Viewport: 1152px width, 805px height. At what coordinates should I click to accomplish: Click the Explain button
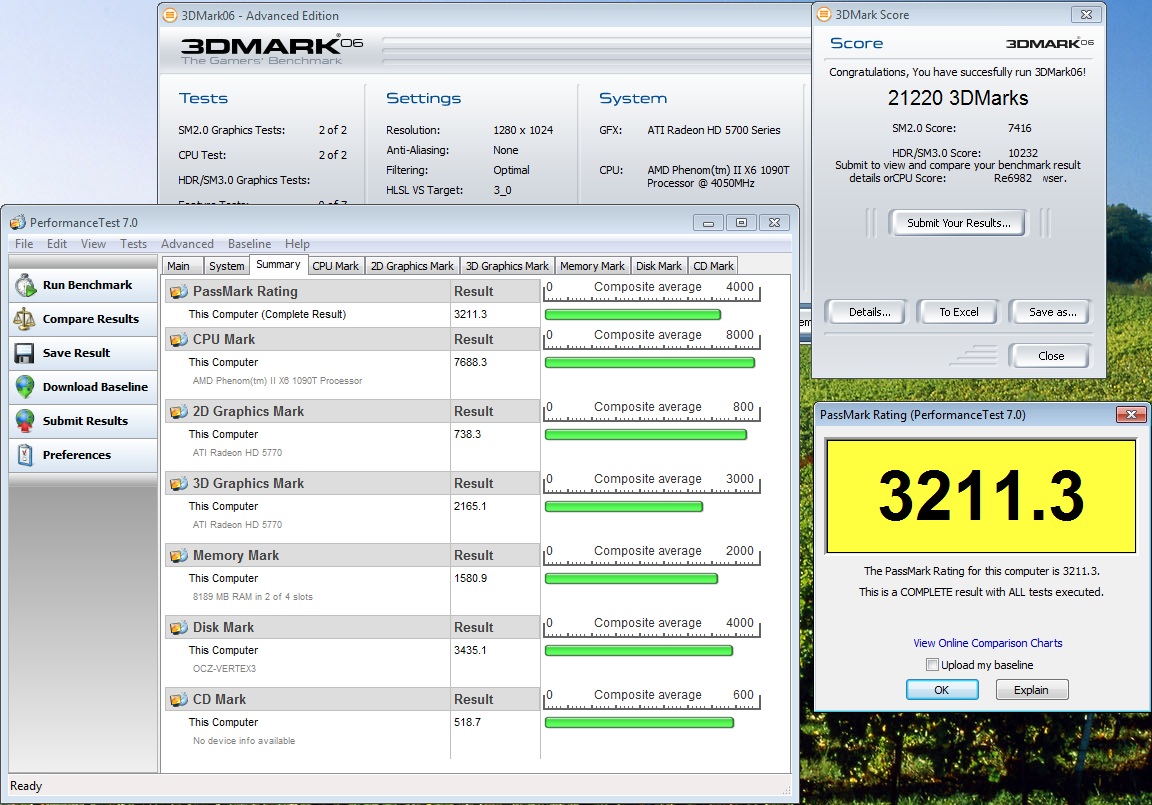point(1032,690)
